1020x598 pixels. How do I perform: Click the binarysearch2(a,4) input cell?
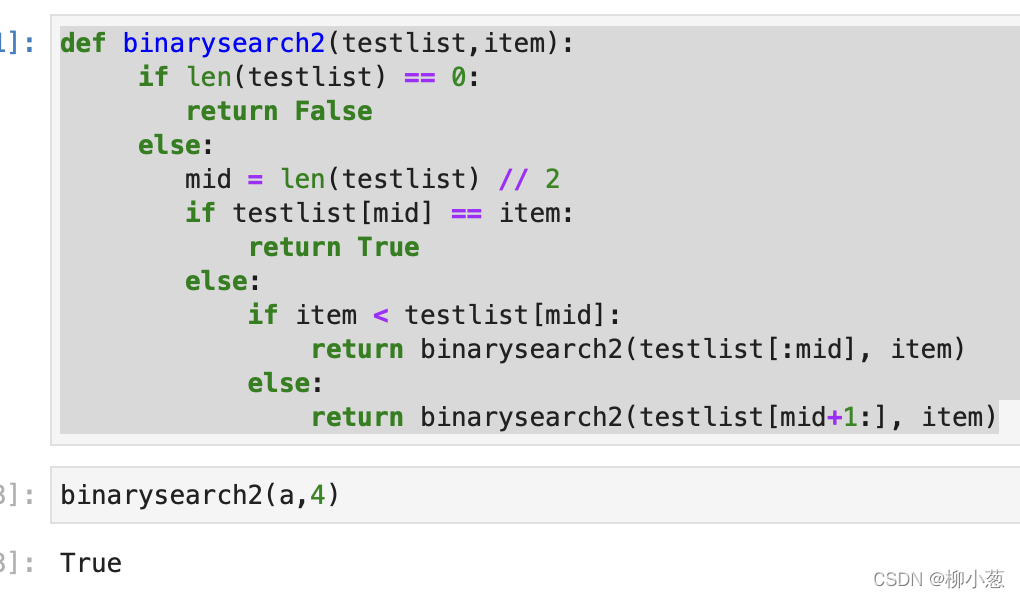535,495
